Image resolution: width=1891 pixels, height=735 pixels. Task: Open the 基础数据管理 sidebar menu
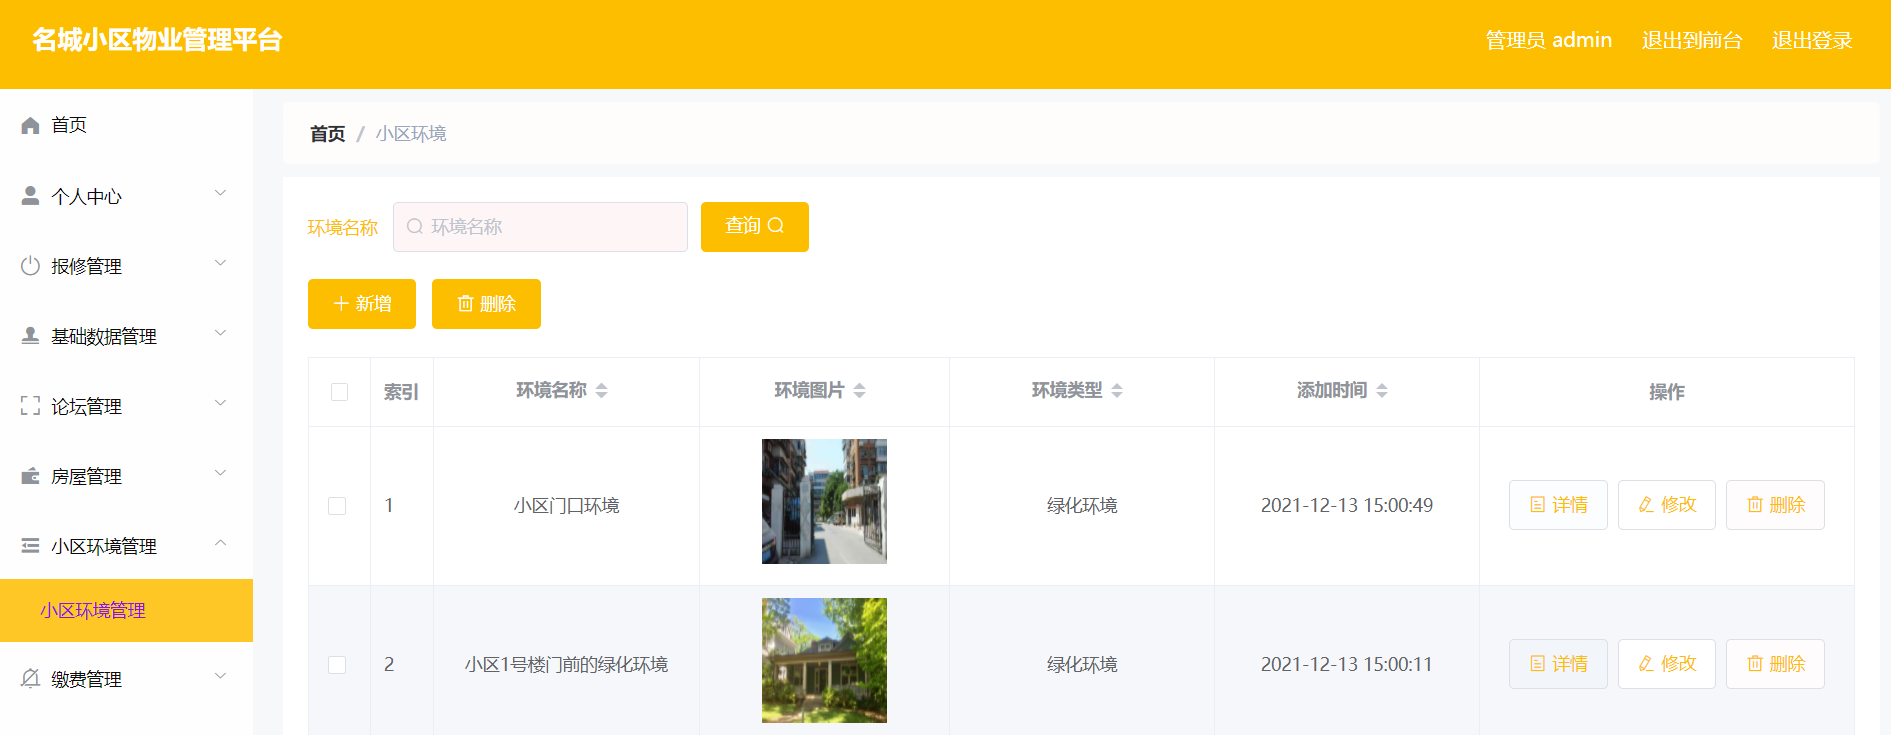tap(126, 336)
